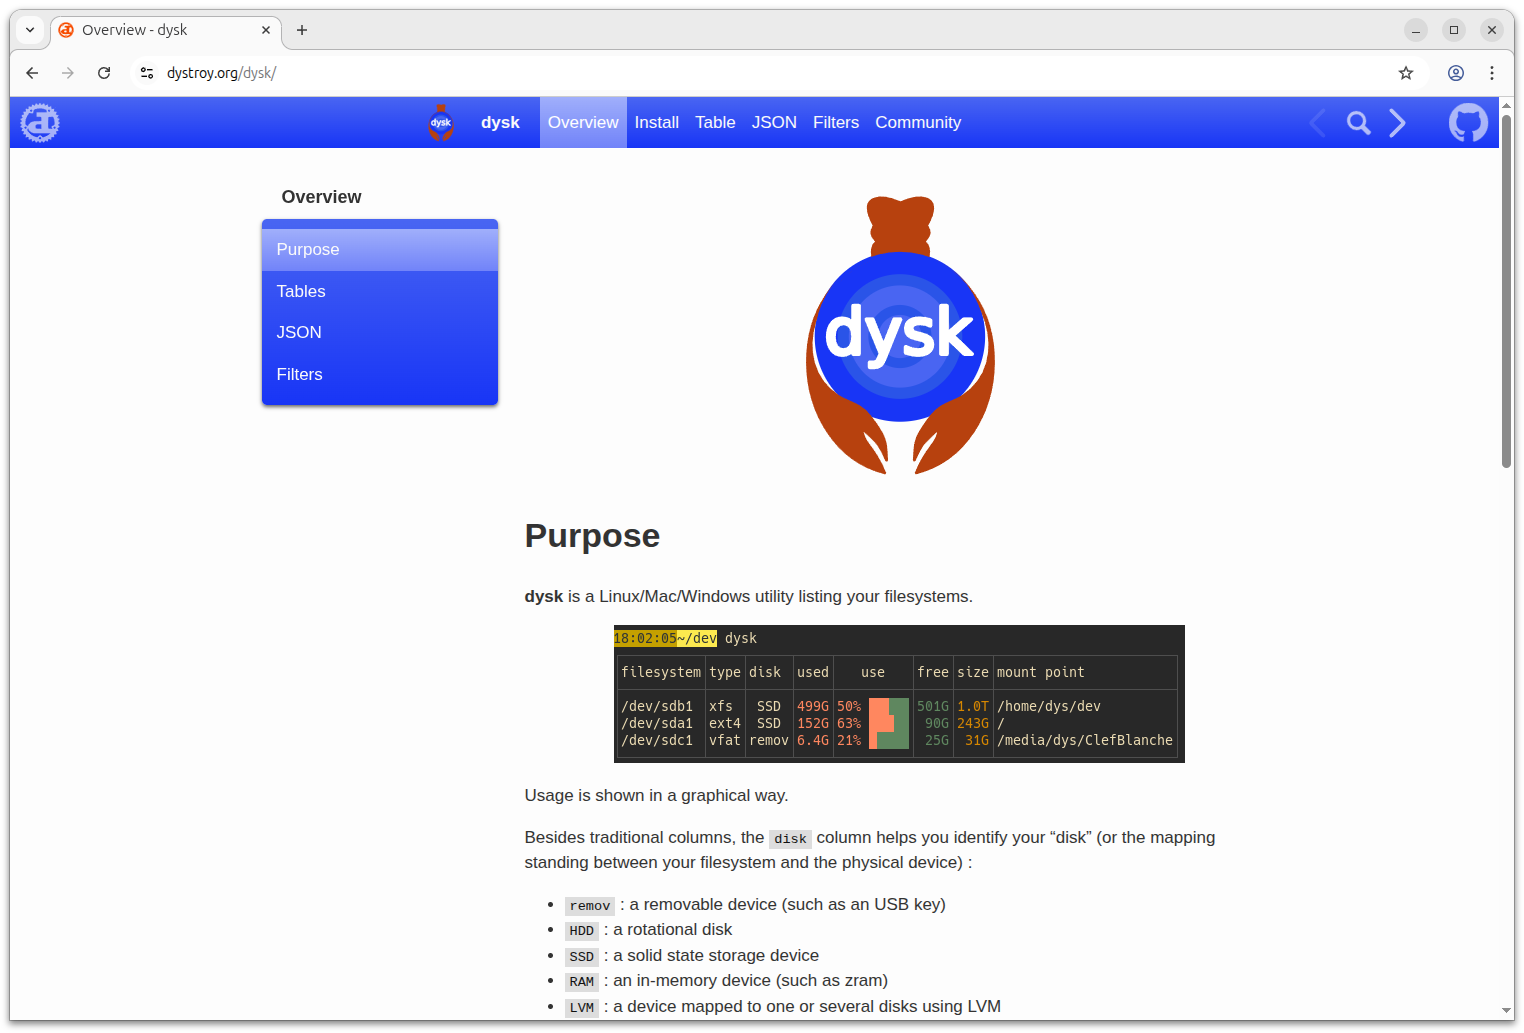The image size is (1524, 1033).
Task: Open the site search magnifier icon
Action: (1358, 123)
